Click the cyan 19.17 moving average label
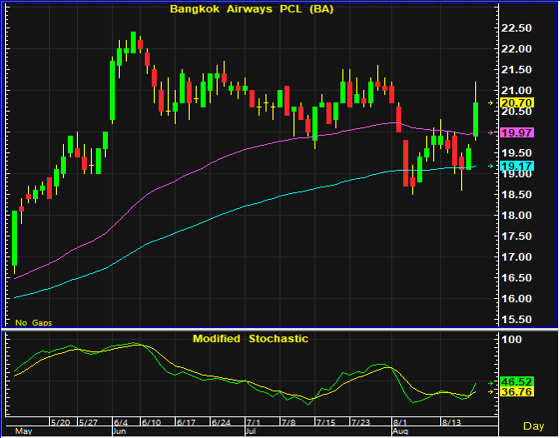 517,166
